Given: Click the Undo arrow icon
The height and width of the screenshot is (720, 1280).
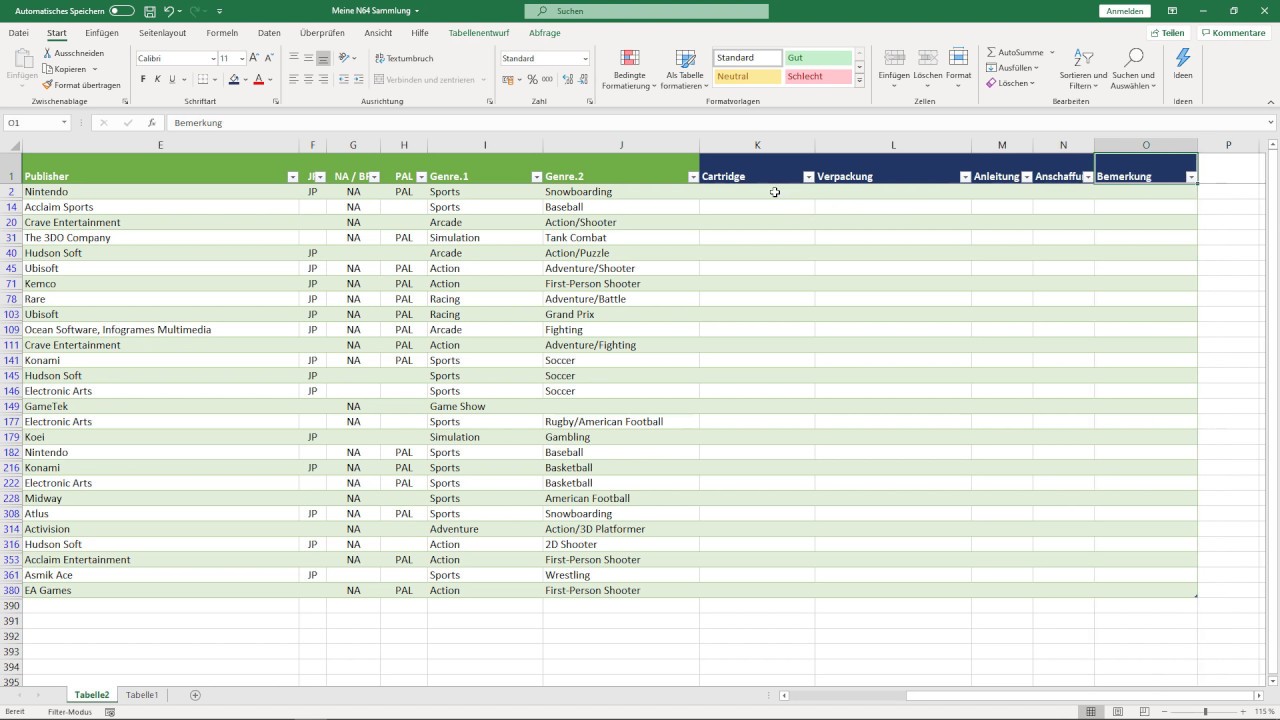Looking at the screenshot, I should 168,11.
